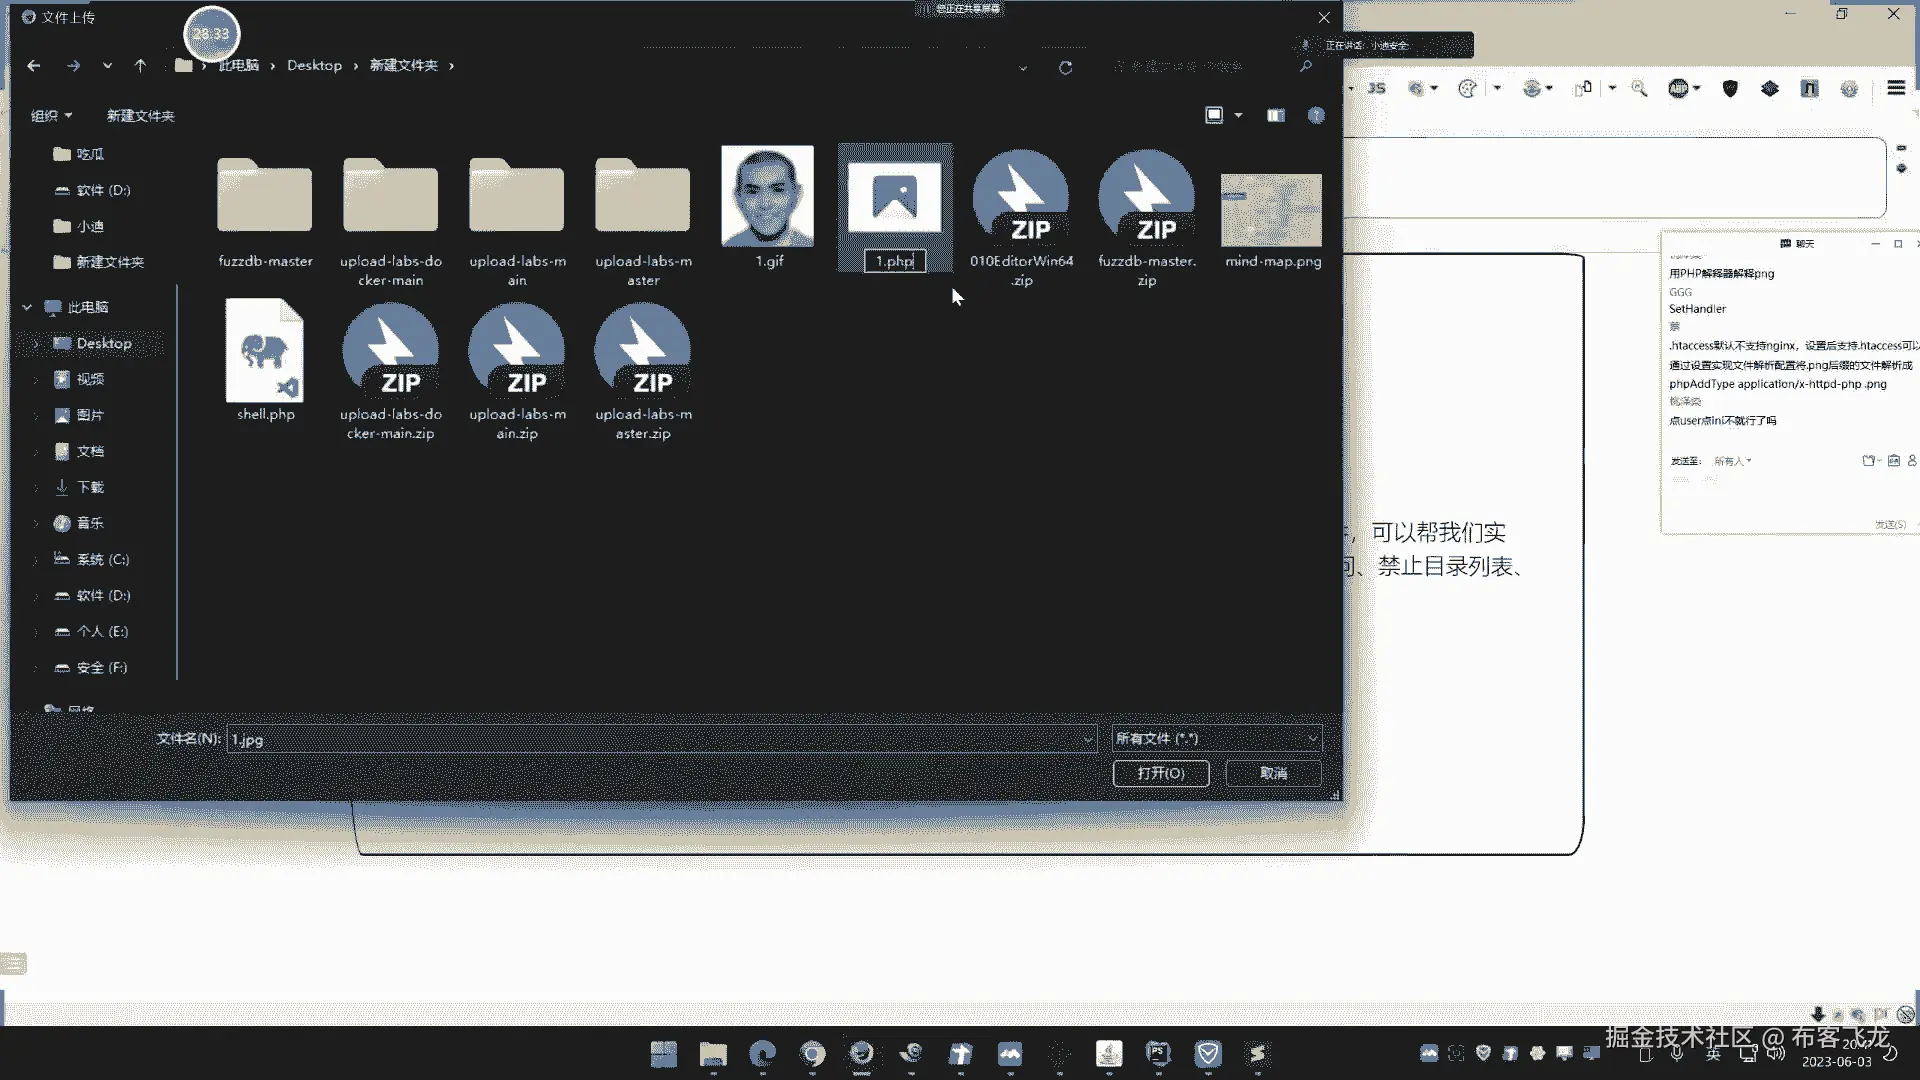Expand the Desktop tree item
This screenshot has height=1080, width=1920.
[36, 344]
